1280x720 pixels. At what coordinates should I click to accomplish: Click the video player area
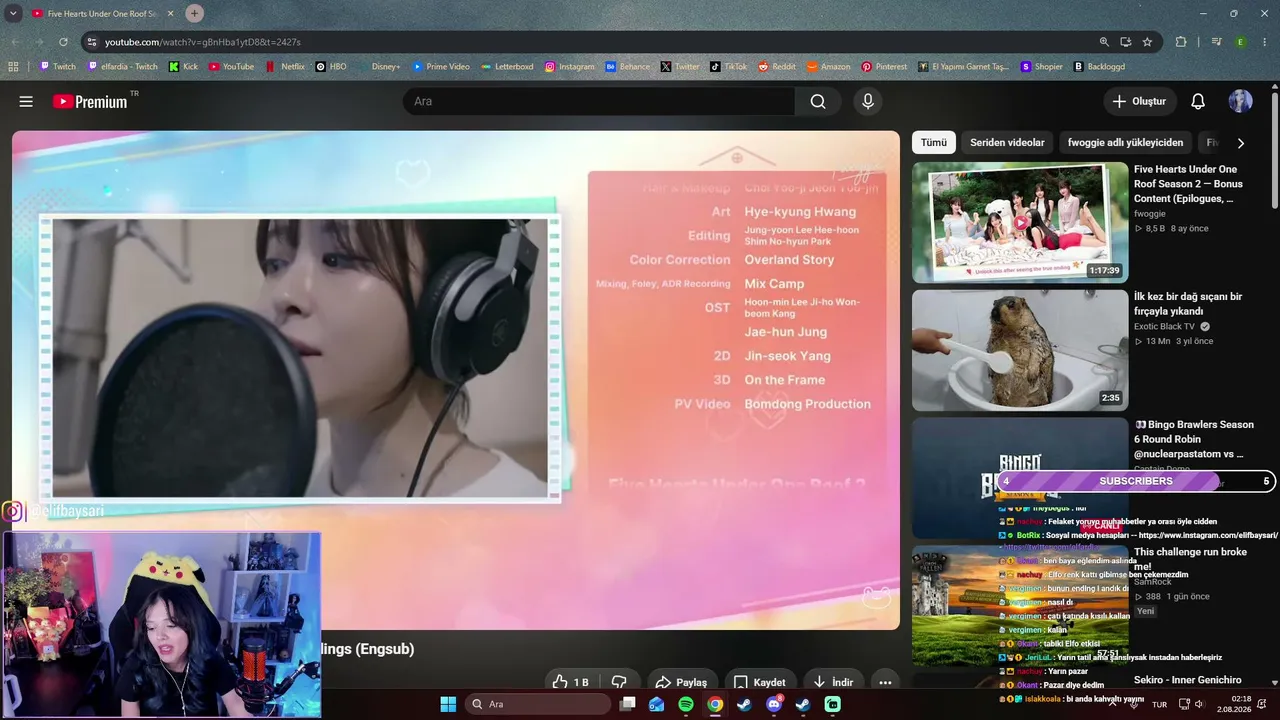[456, 380]
